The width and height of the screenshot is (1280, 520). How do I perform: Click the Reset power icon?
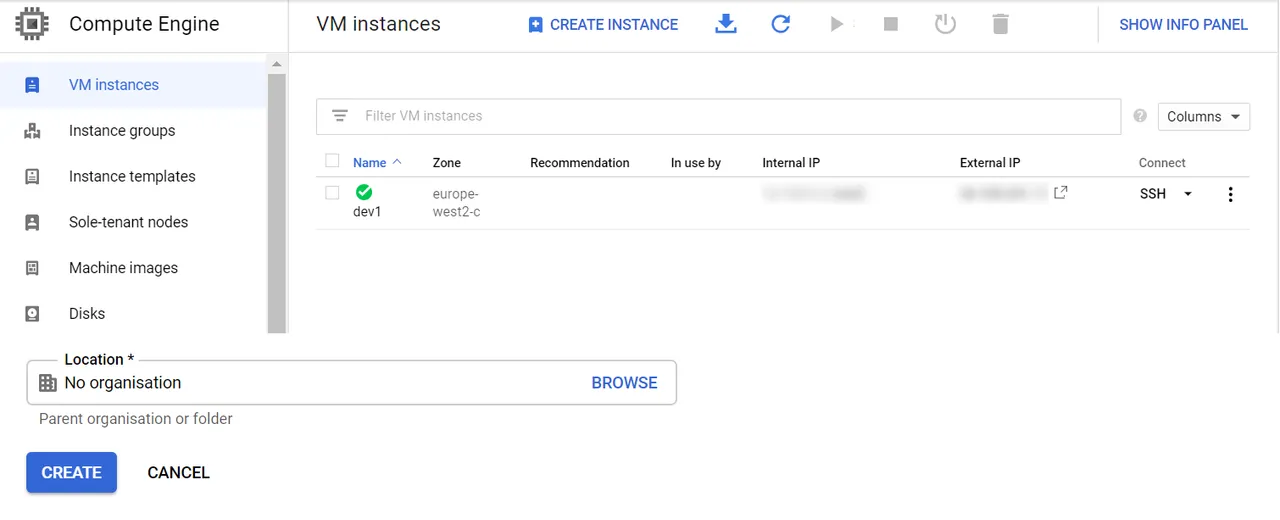[946, 24]
